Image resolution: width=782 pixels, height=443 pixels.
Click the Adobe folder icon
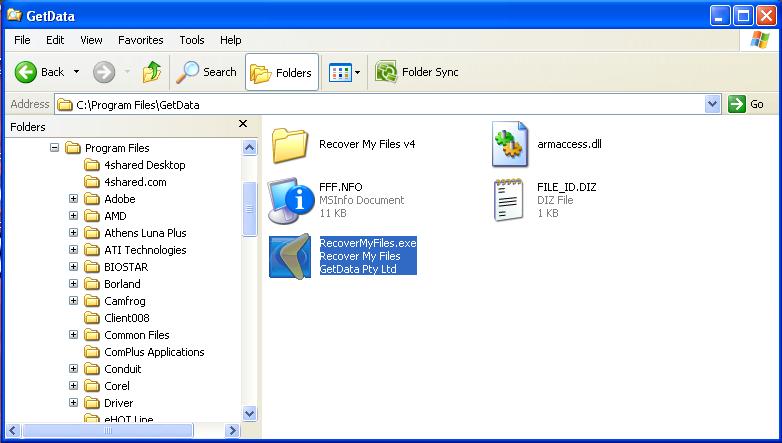point(92,199)
